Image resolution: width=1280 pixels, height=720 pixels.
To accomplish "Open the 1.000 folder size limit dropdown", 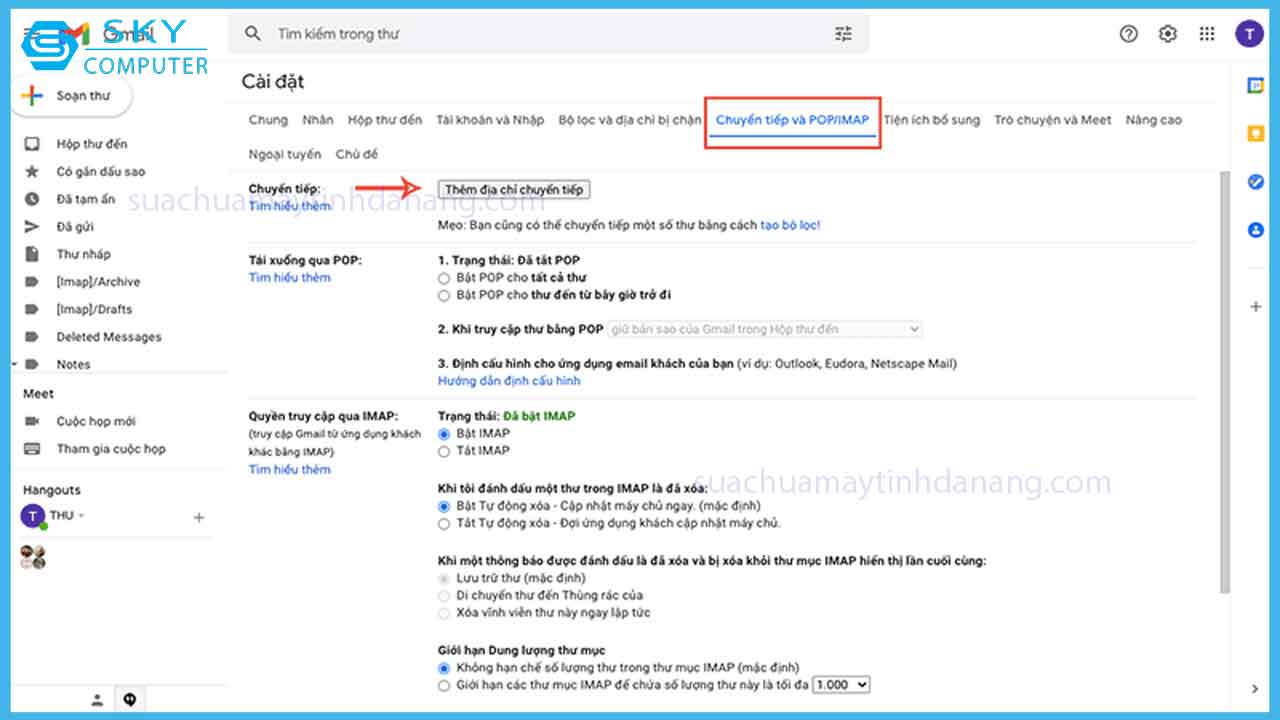I will point(841,685).
